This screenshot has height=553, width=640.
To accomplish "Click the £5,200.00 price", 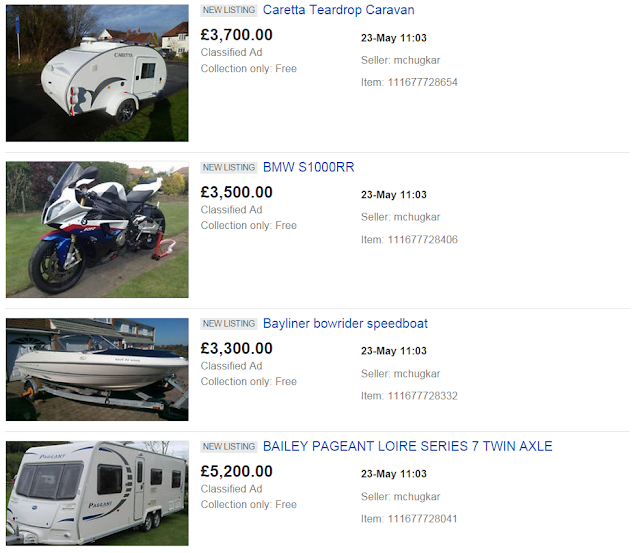I will tap(236, 471).
